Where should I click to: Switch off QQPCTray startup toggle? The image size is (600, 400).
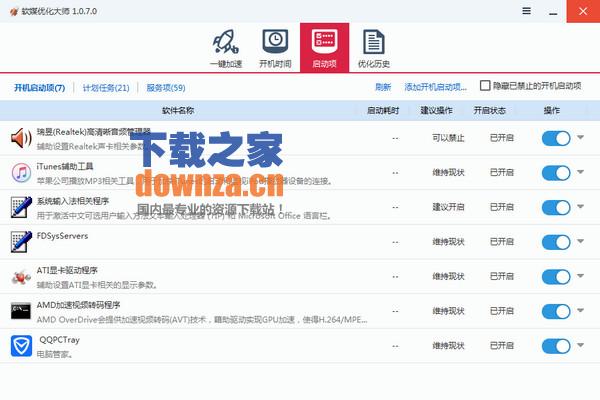[556, 346]
